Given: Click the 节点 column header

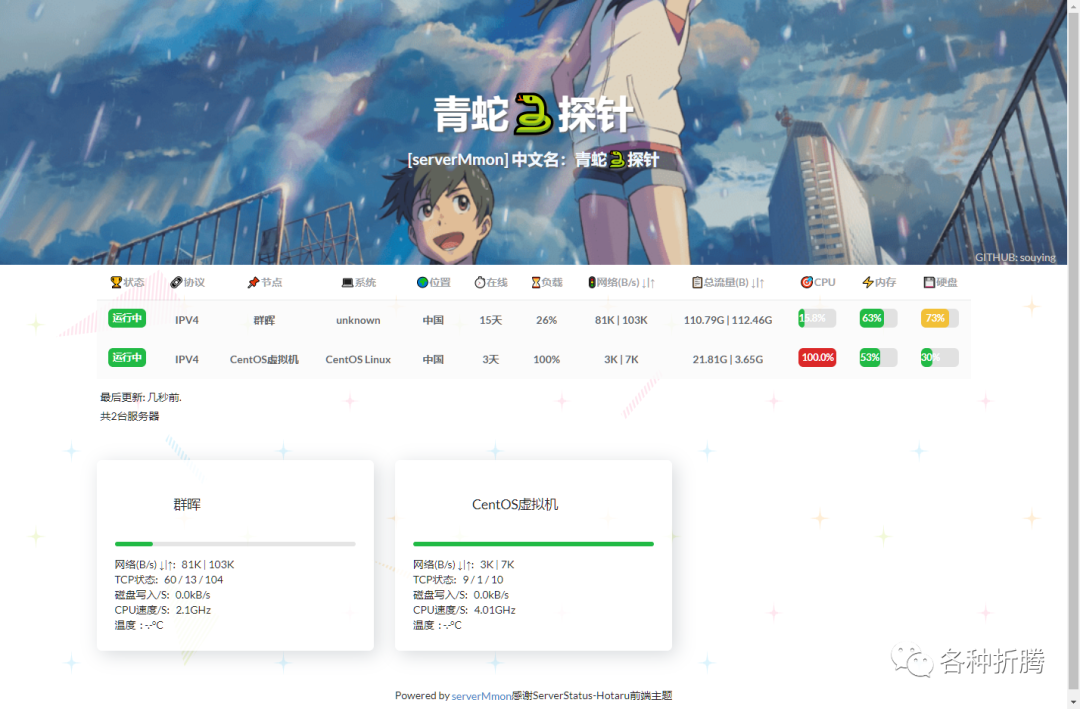Looking at the screenshot, I should 265,282.
